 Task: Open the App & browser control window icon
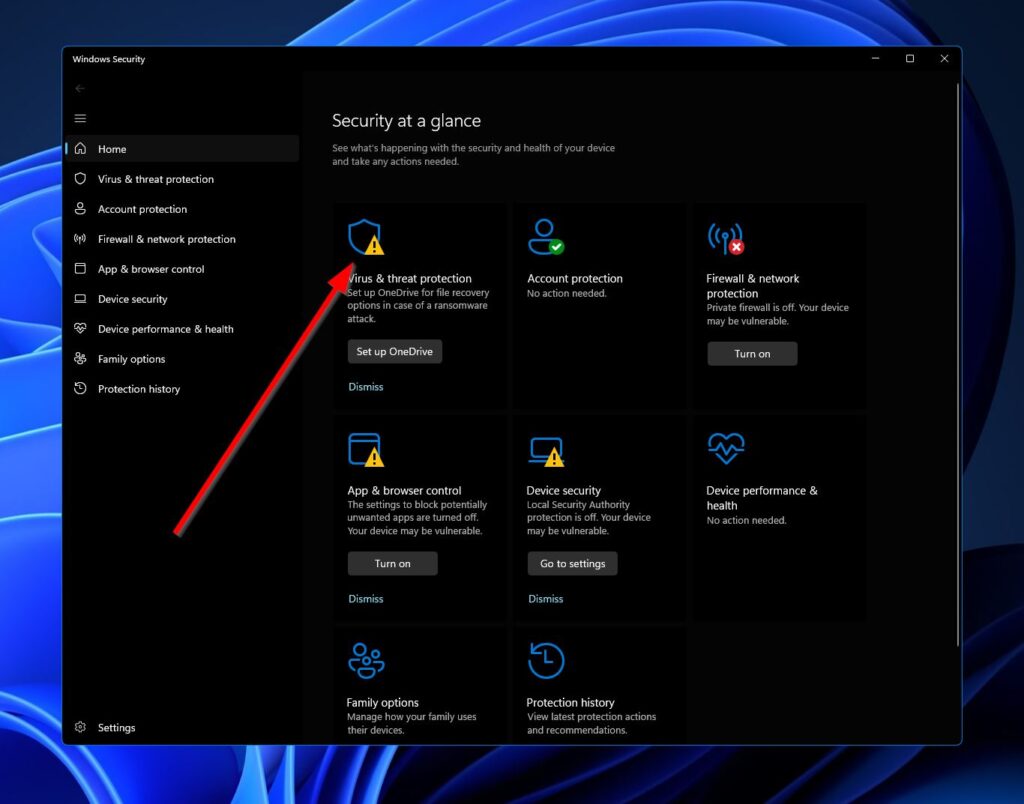click(x=364, y=450)
